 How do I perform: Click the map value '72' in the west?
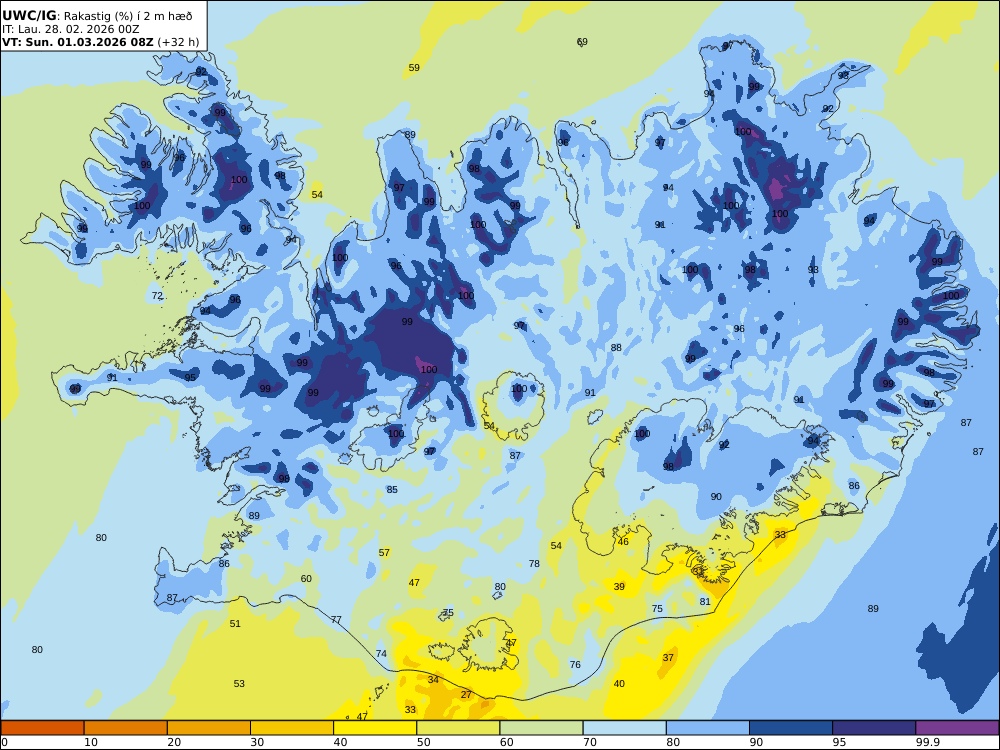point(158,296)
